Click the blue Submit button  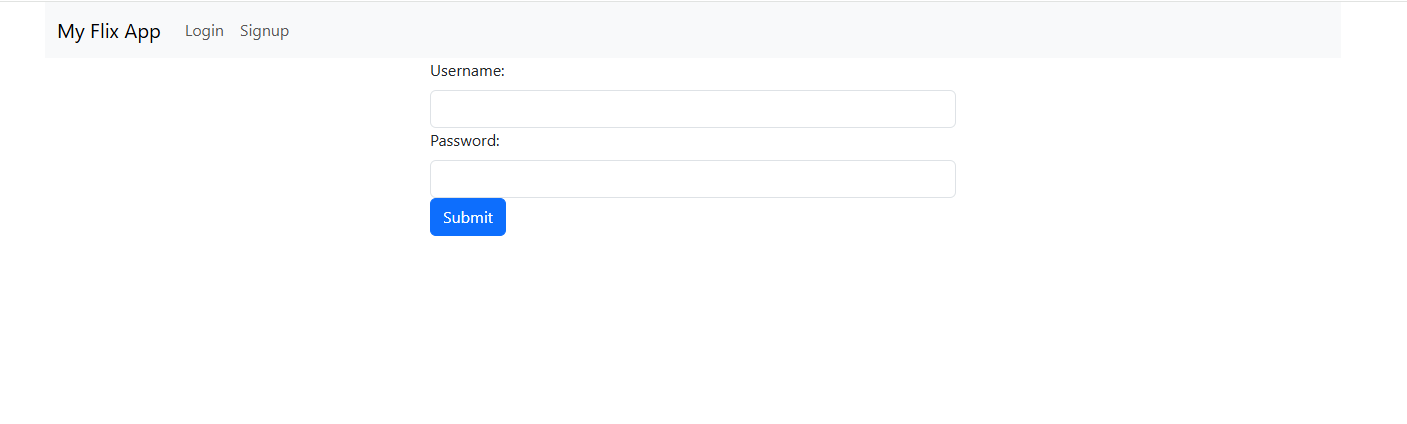[468, 217]
